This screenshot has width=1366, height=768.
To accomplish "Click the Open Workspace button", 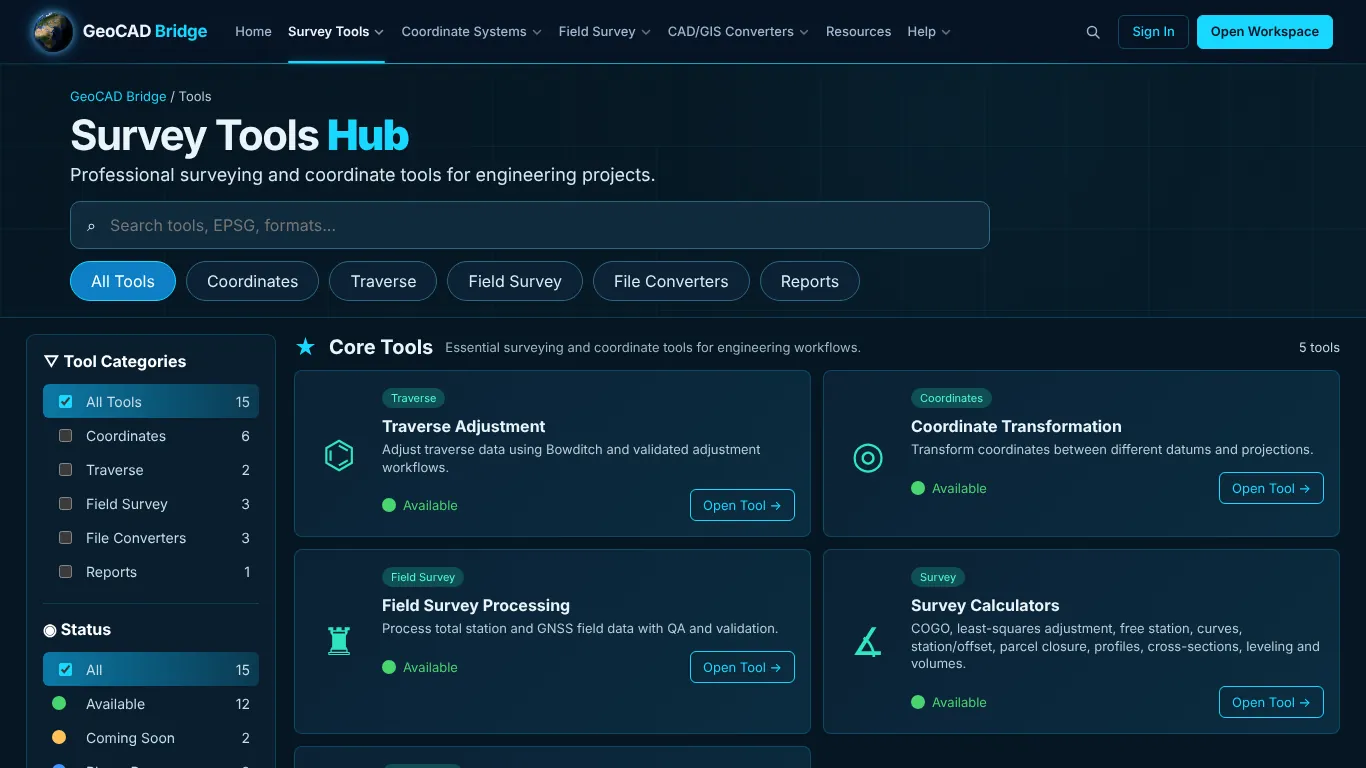I will pos(1265,32).
